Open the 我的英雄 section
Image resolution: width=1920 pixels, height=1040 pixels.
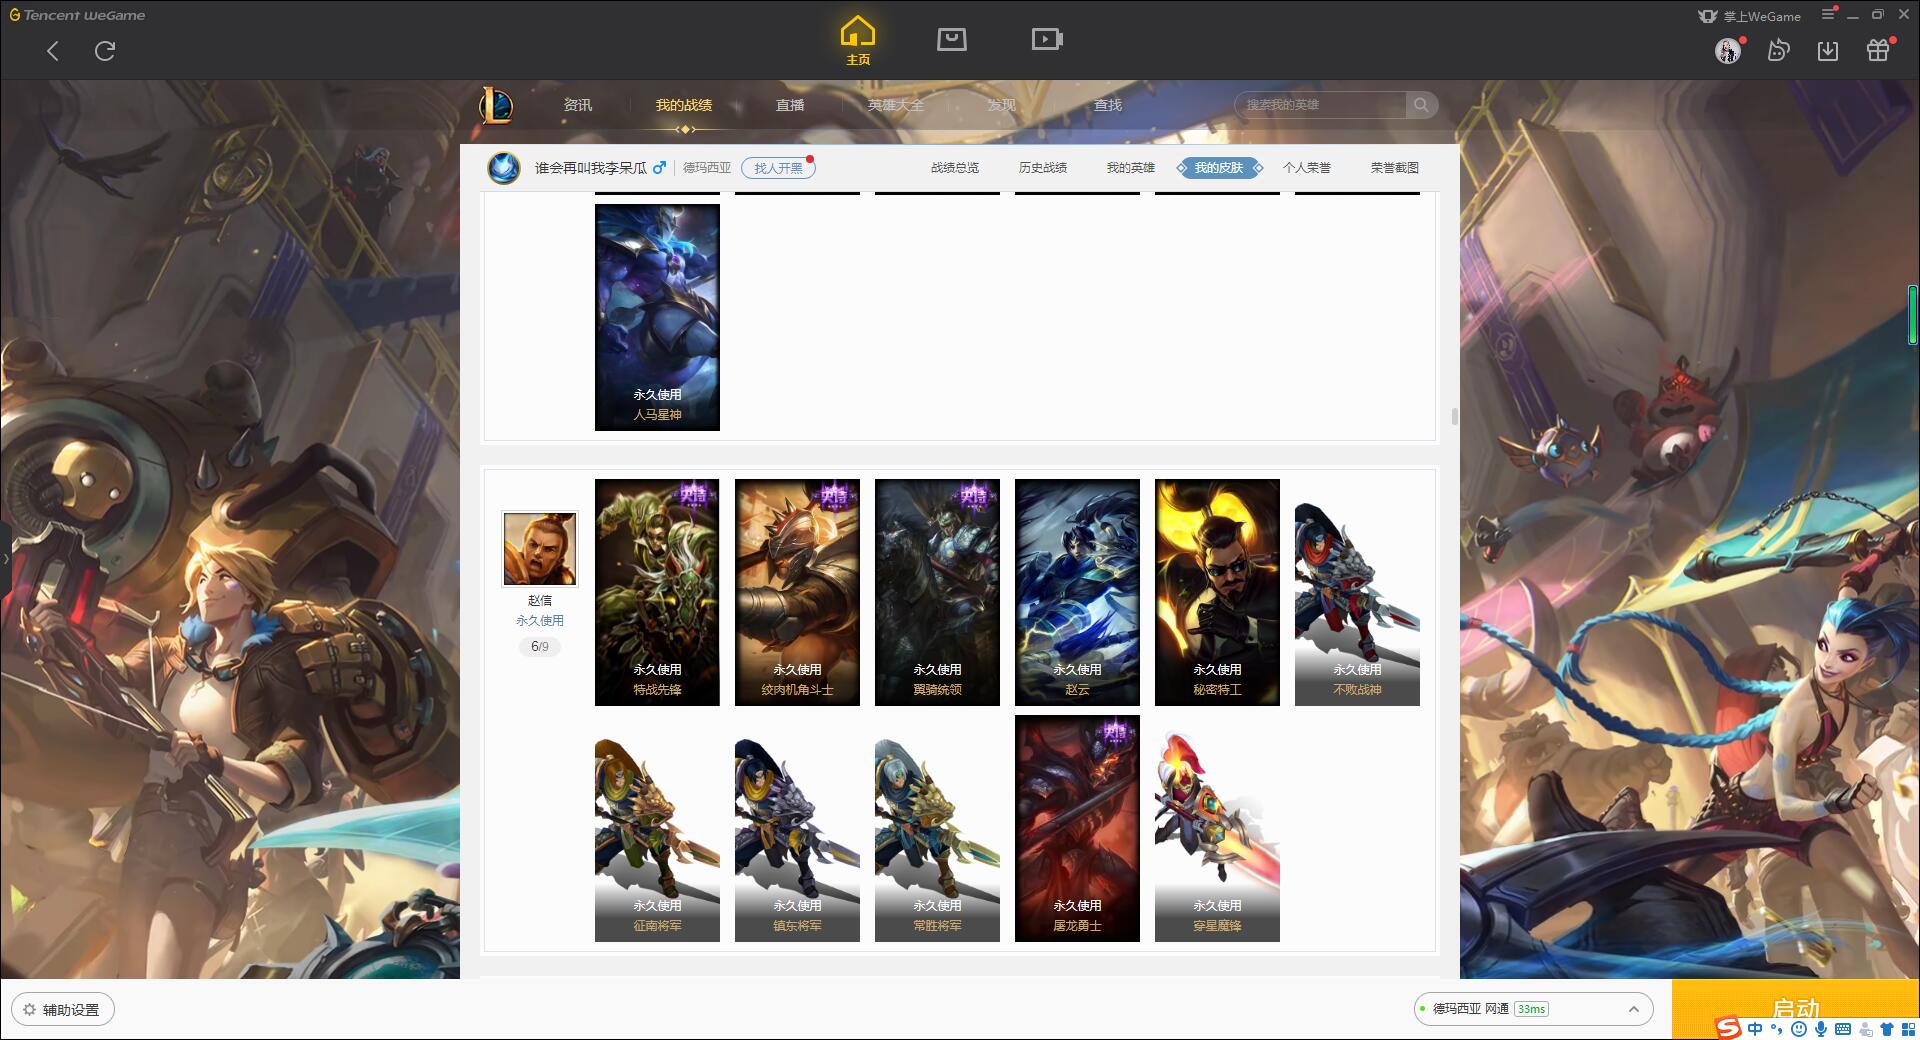[1131, 168]
